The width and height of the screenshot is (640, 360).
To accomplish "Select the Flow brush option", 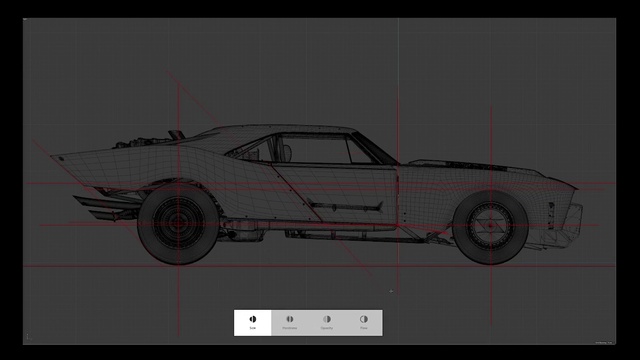I will click(364, 322).
